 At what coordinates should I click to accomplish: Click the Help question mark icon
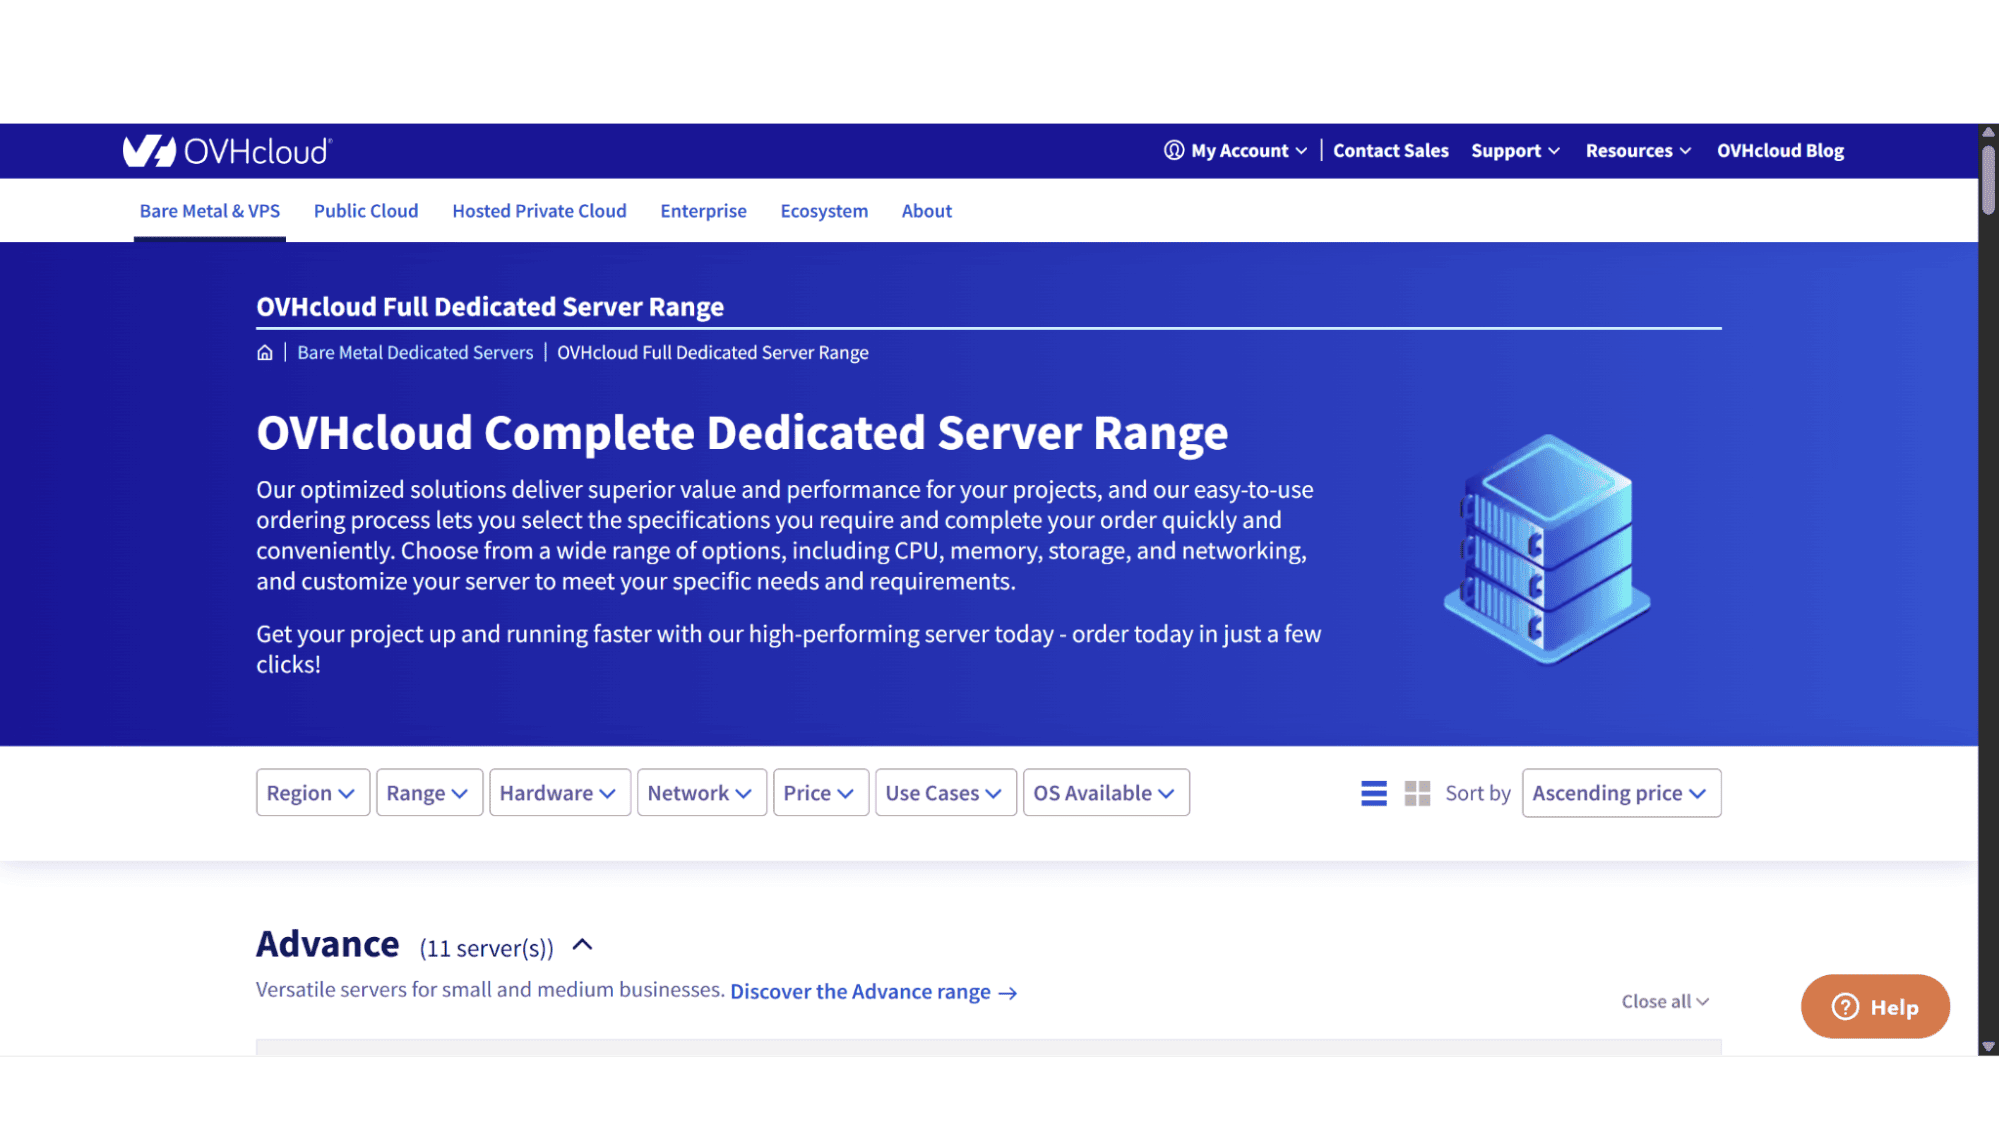1845,1006
